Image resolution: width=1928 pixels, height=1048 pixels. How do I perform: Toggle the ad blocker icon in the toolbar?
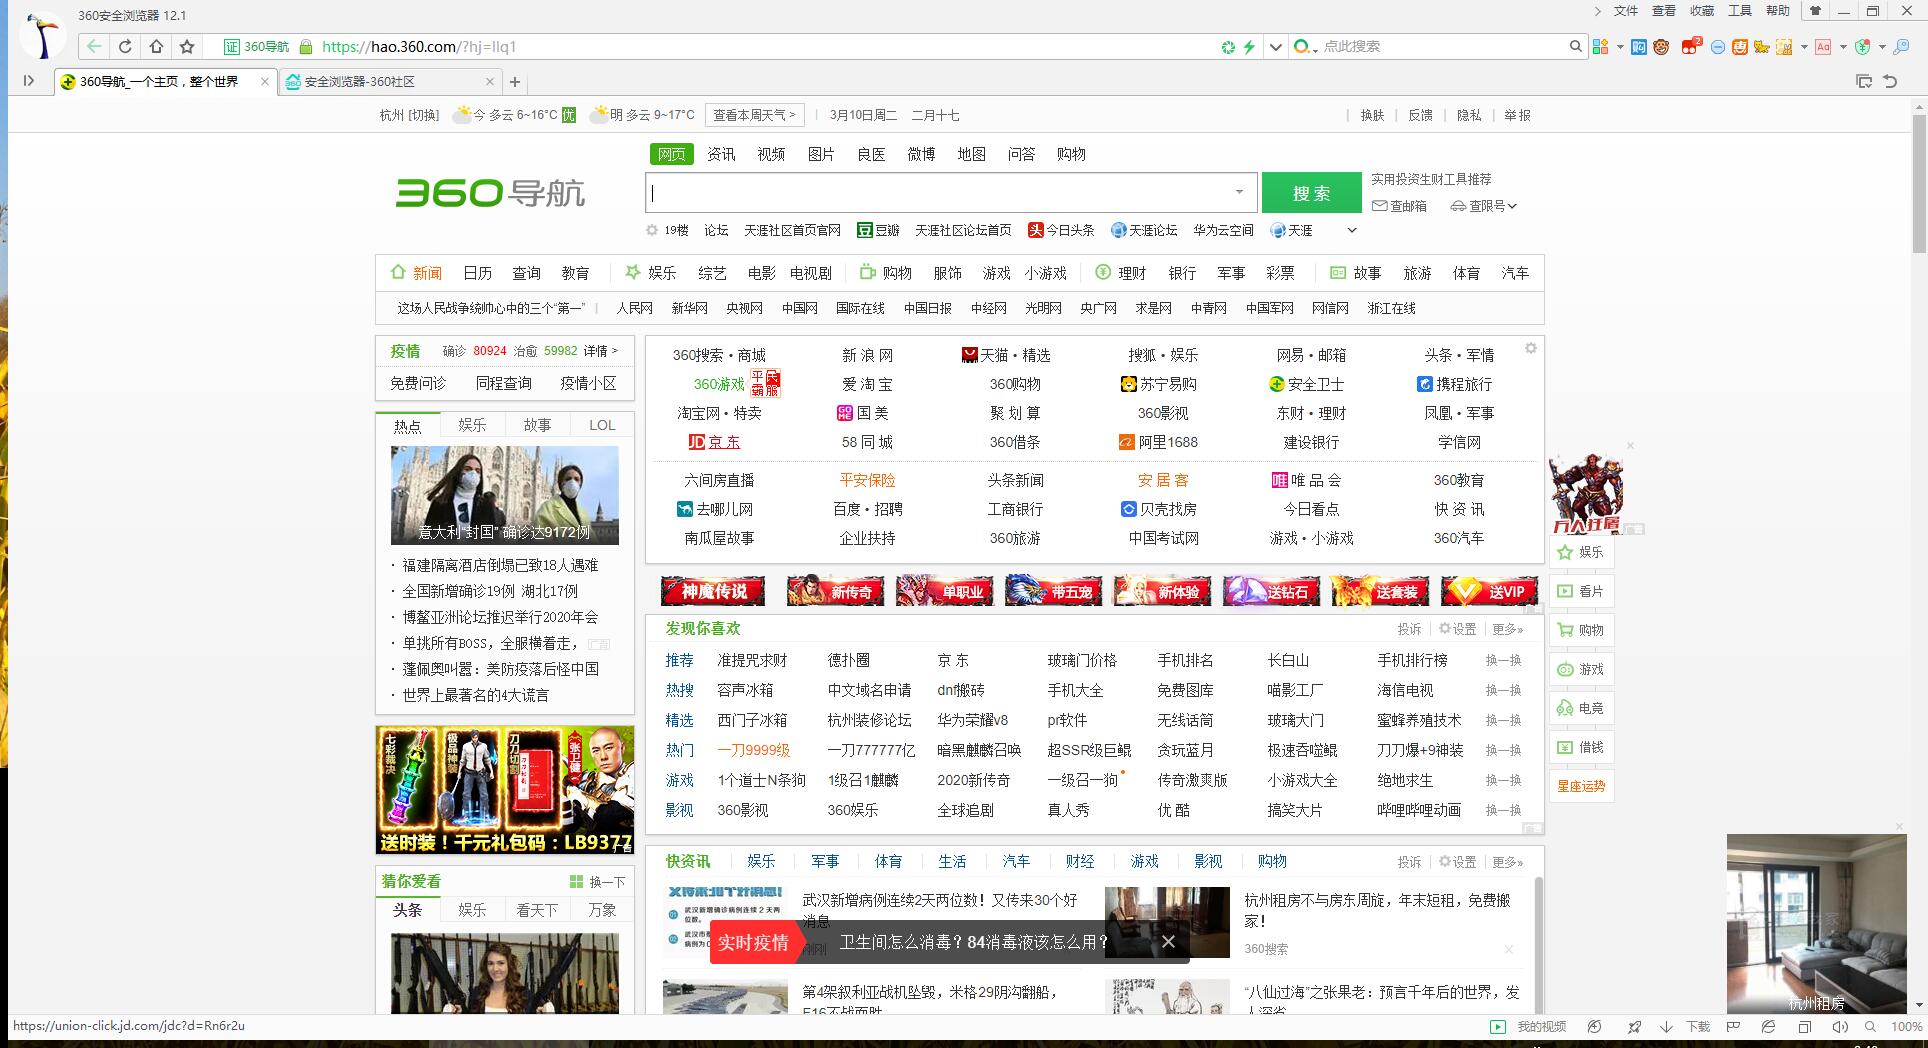1718,47
